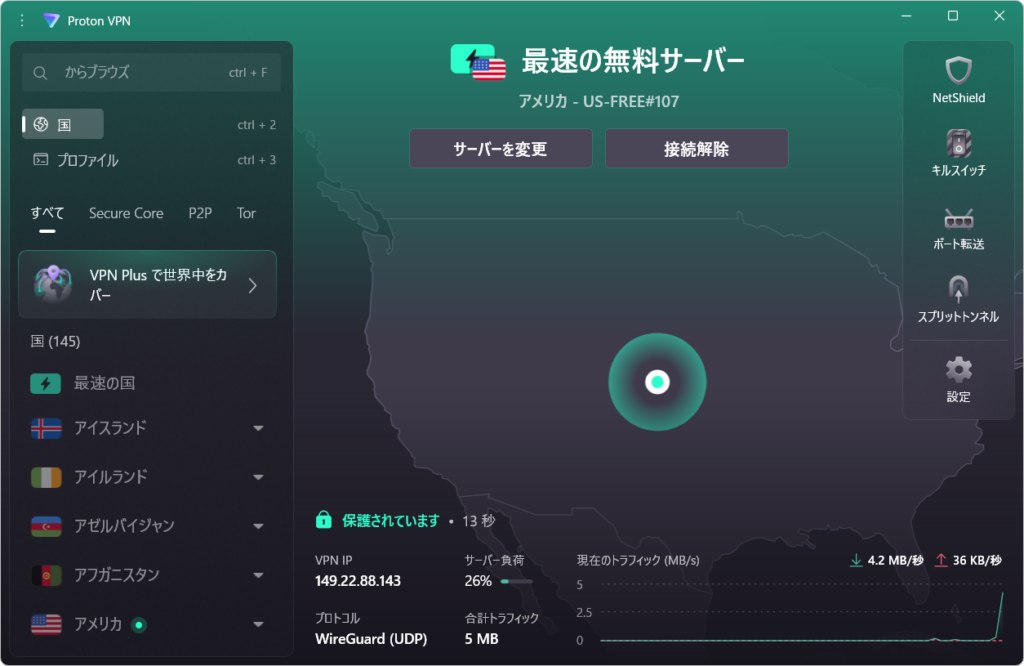Click the 国 (145) list heading
This screenshot has height=666, width=1024.
(56, 341)
